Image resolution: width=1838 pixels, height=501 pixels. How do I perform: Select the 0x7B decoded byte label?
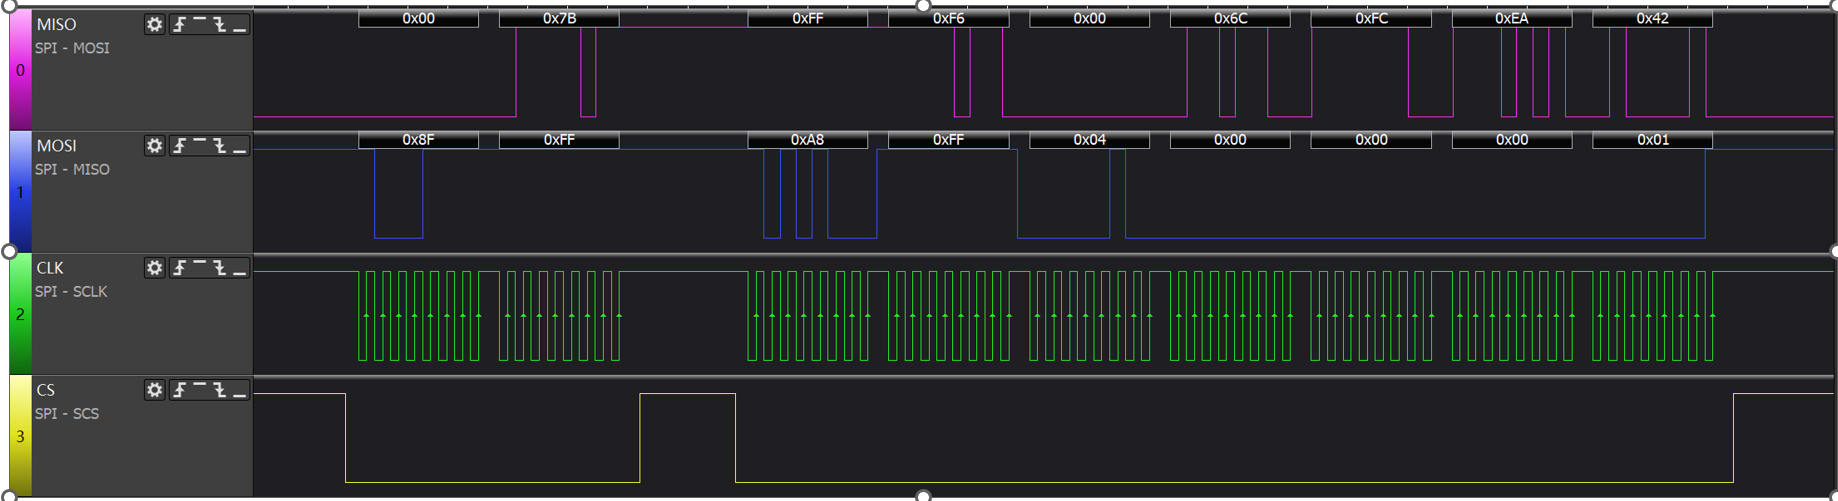tap(559, 19)
